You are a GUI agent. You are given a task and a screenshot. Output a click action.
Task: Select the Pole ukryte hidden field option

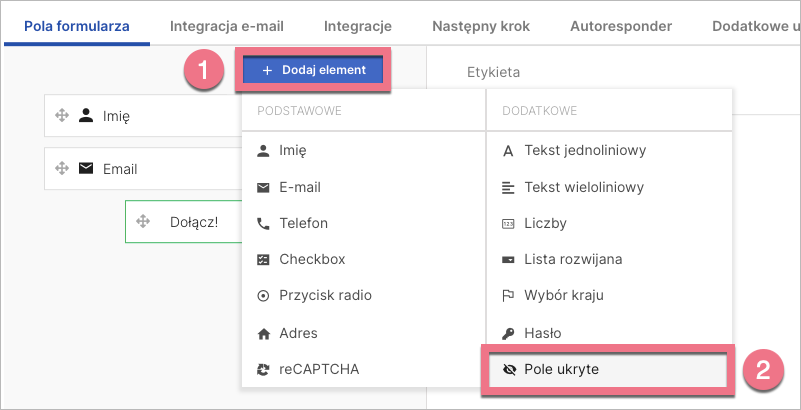point(561,369)
